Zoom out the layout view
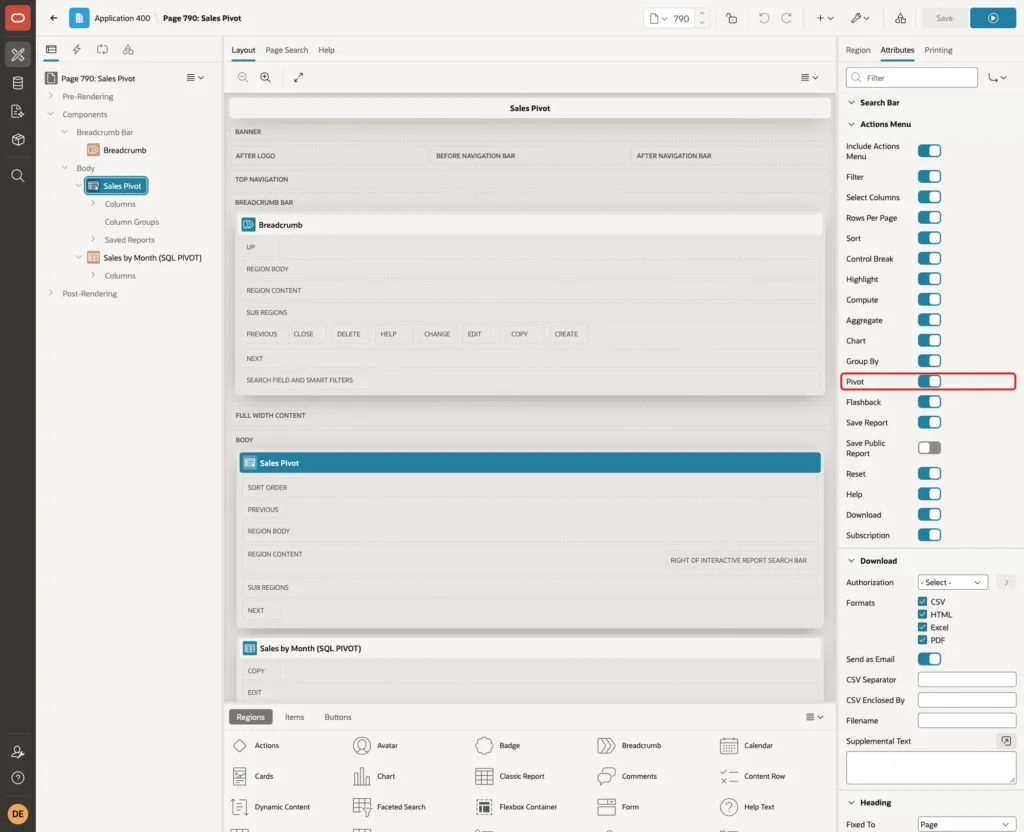This screenshot has width=1024, height=832. [242, 77]
